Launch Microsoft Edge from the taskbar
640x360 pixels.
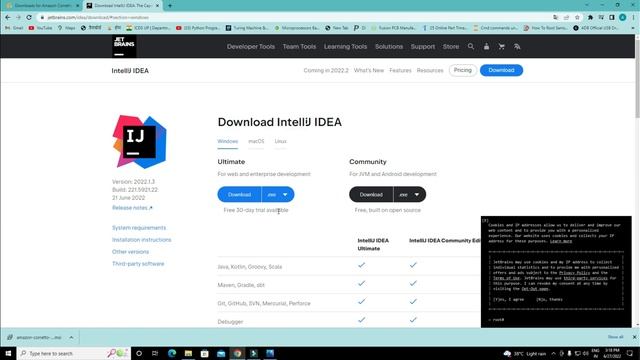[x=172, y=353]
